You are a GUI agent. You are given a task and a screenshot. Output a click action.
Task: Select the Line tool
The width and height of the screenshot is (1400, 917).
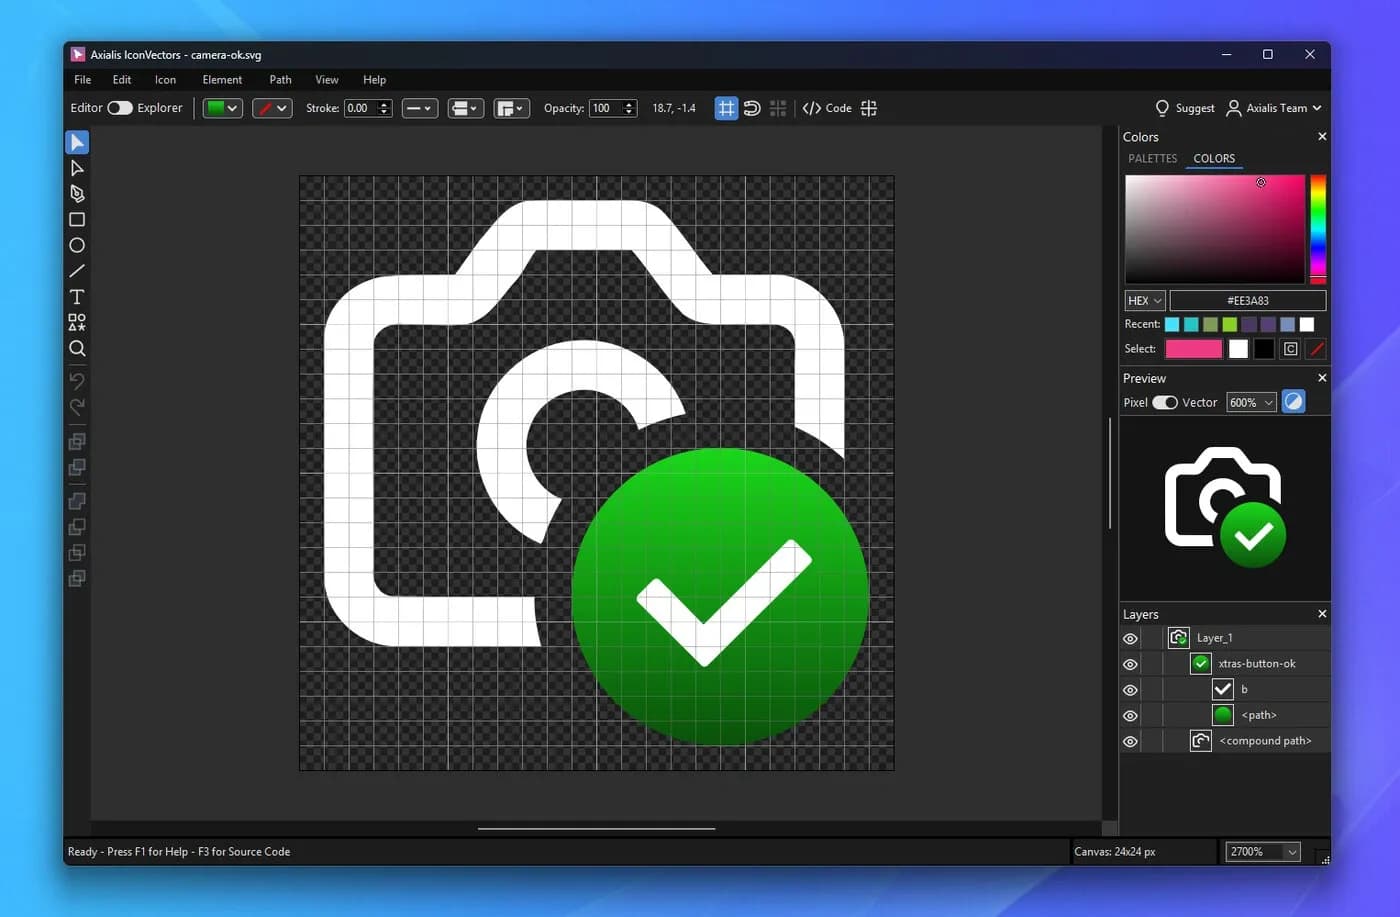[77, 271]
